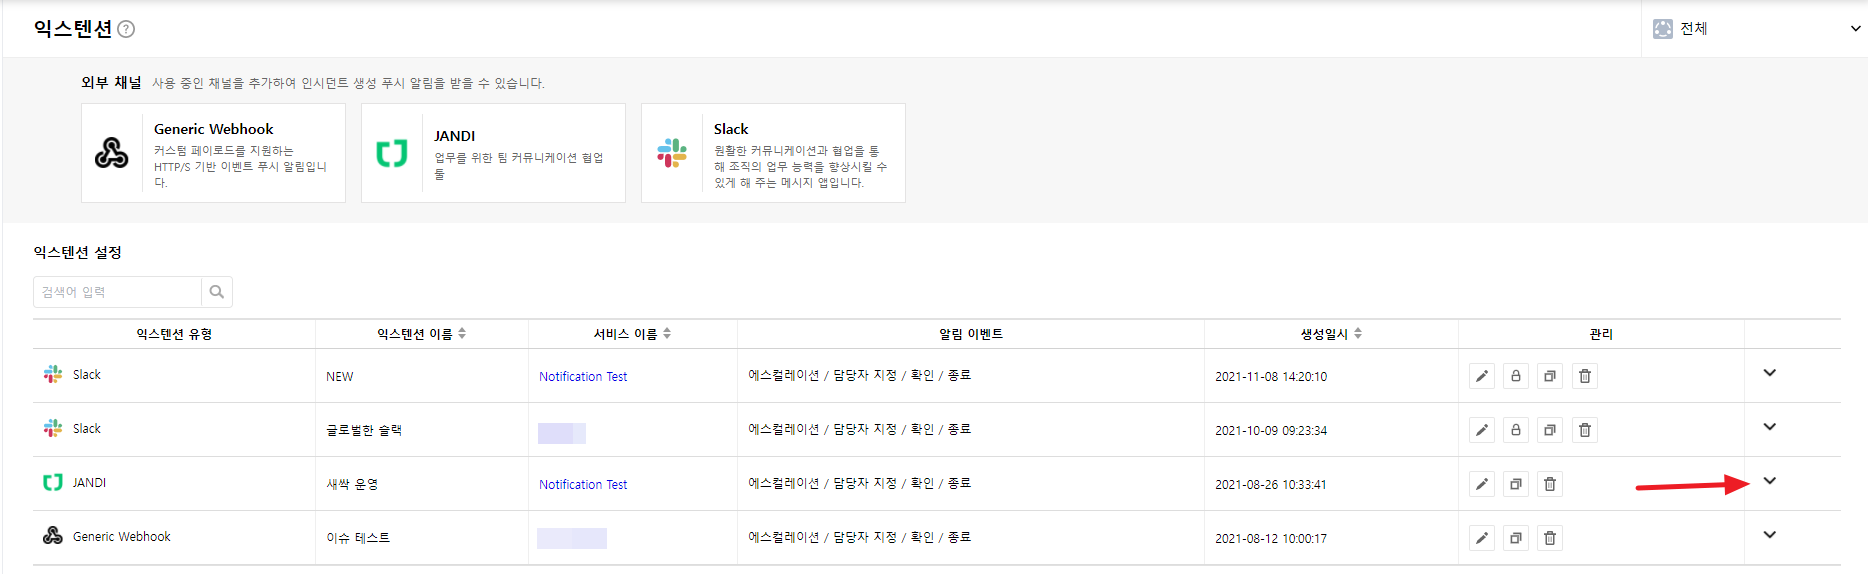Edit the JANDI 새싹 운영 extension
The width and height of the screenshot is (1868, 574).
[x=1482, y=484]
